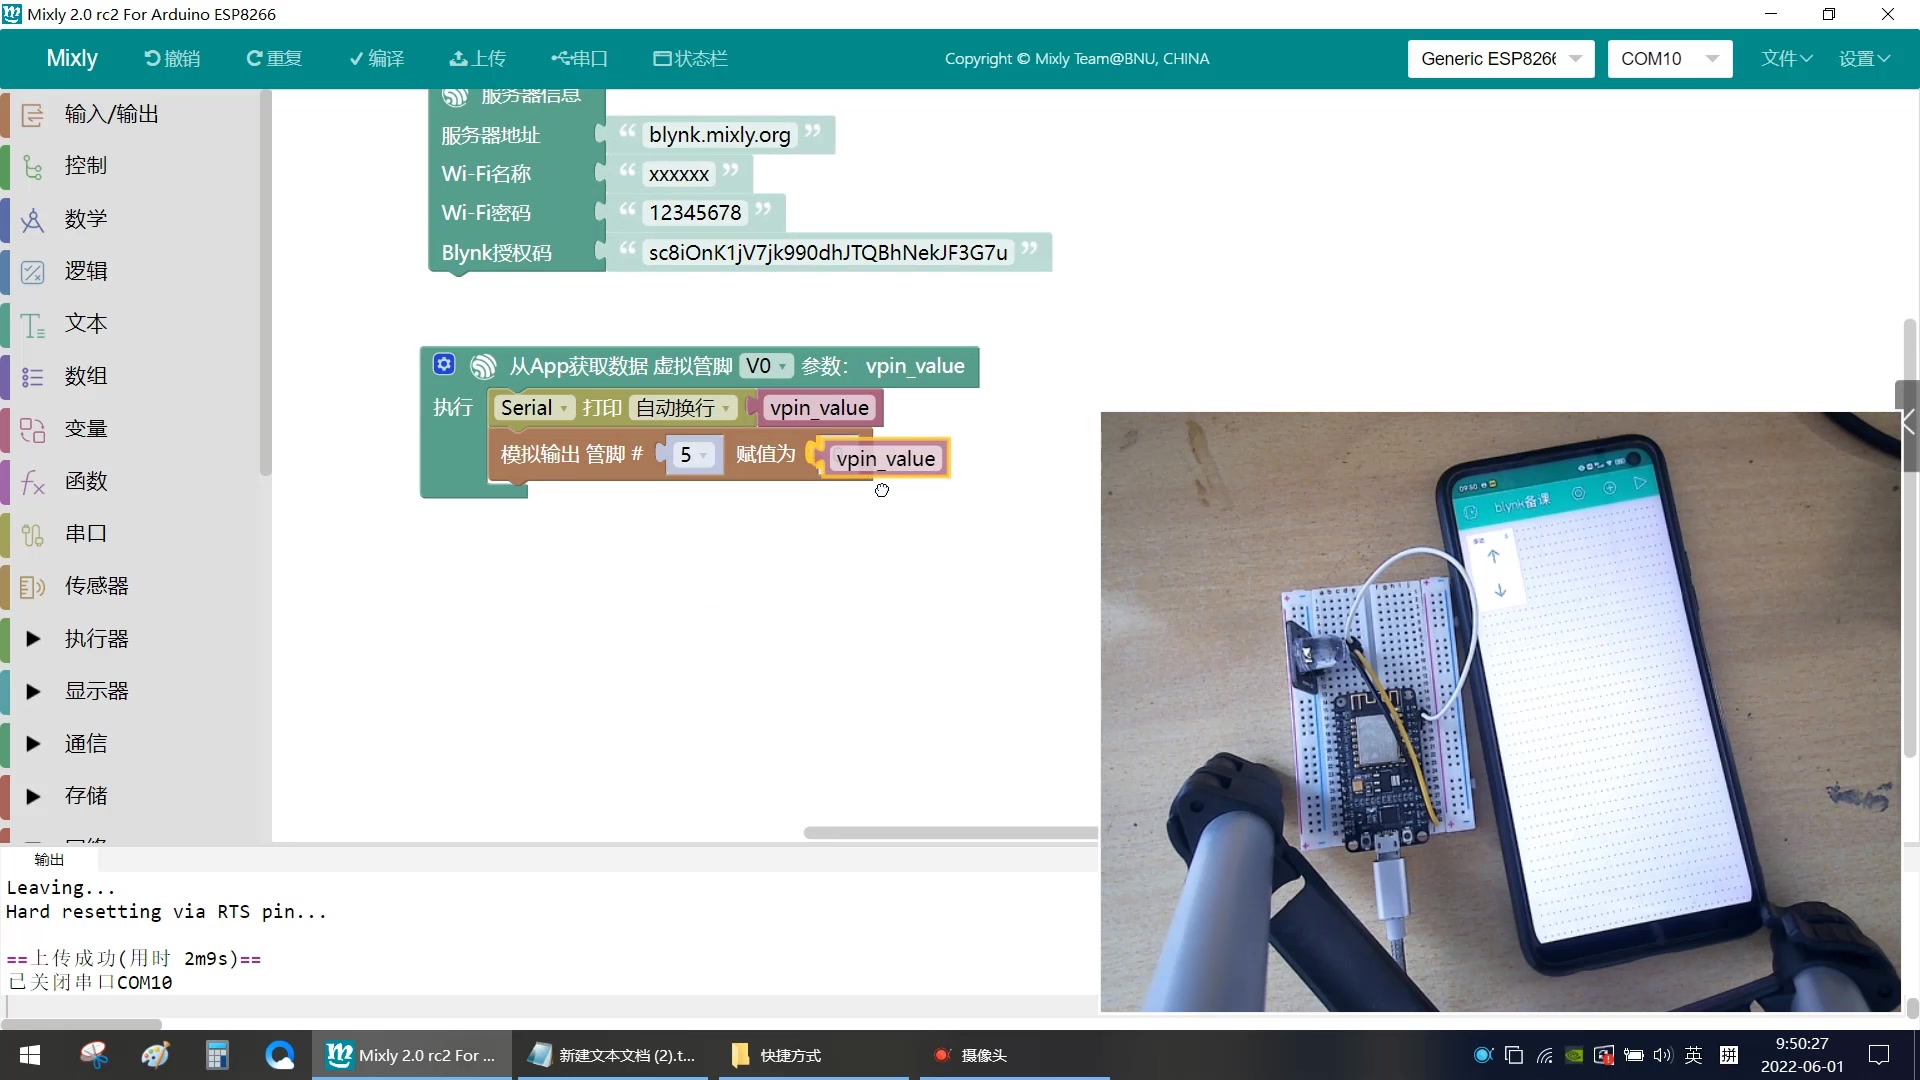The image size is (1920, 1080).
Task: Click the Mixly logo in header
Action: coord(72,58)
